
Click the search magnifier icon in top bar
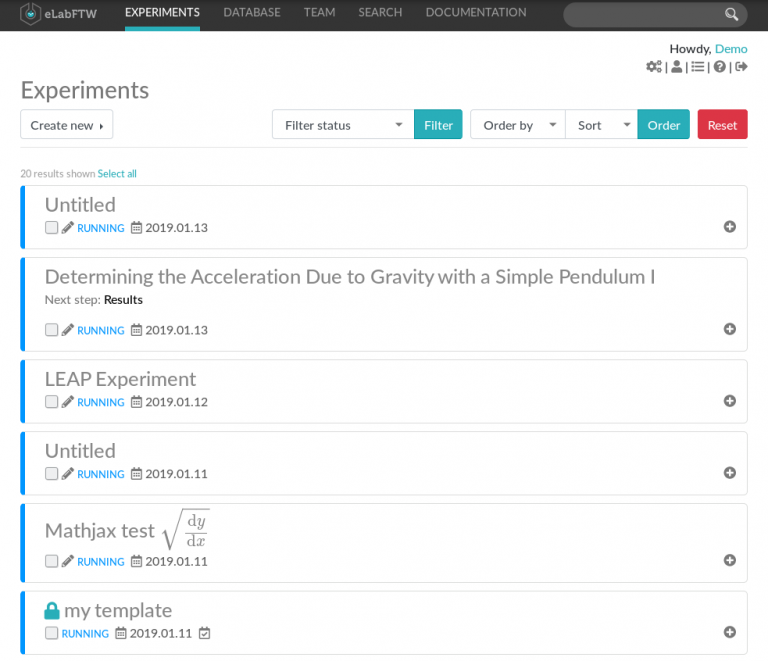click(732, 14)
